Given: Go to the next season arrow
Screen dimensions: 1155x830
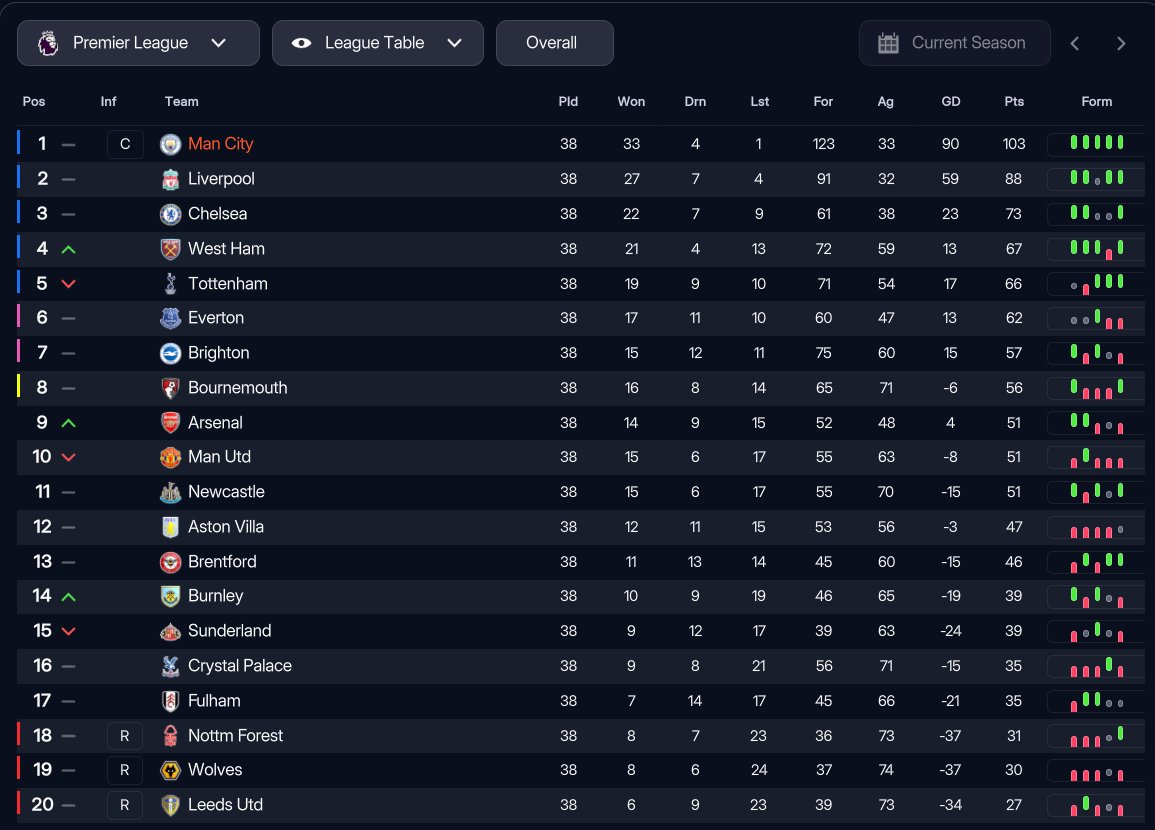Looking at the screenshot, I should pyautogui.click(x=1121, y=43).
